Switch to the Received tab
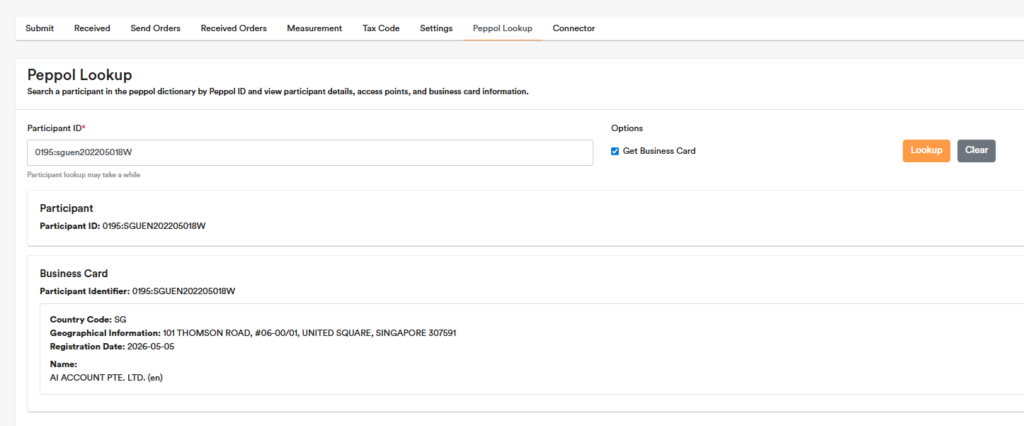Screen dimensions: 1024x426 92,29
